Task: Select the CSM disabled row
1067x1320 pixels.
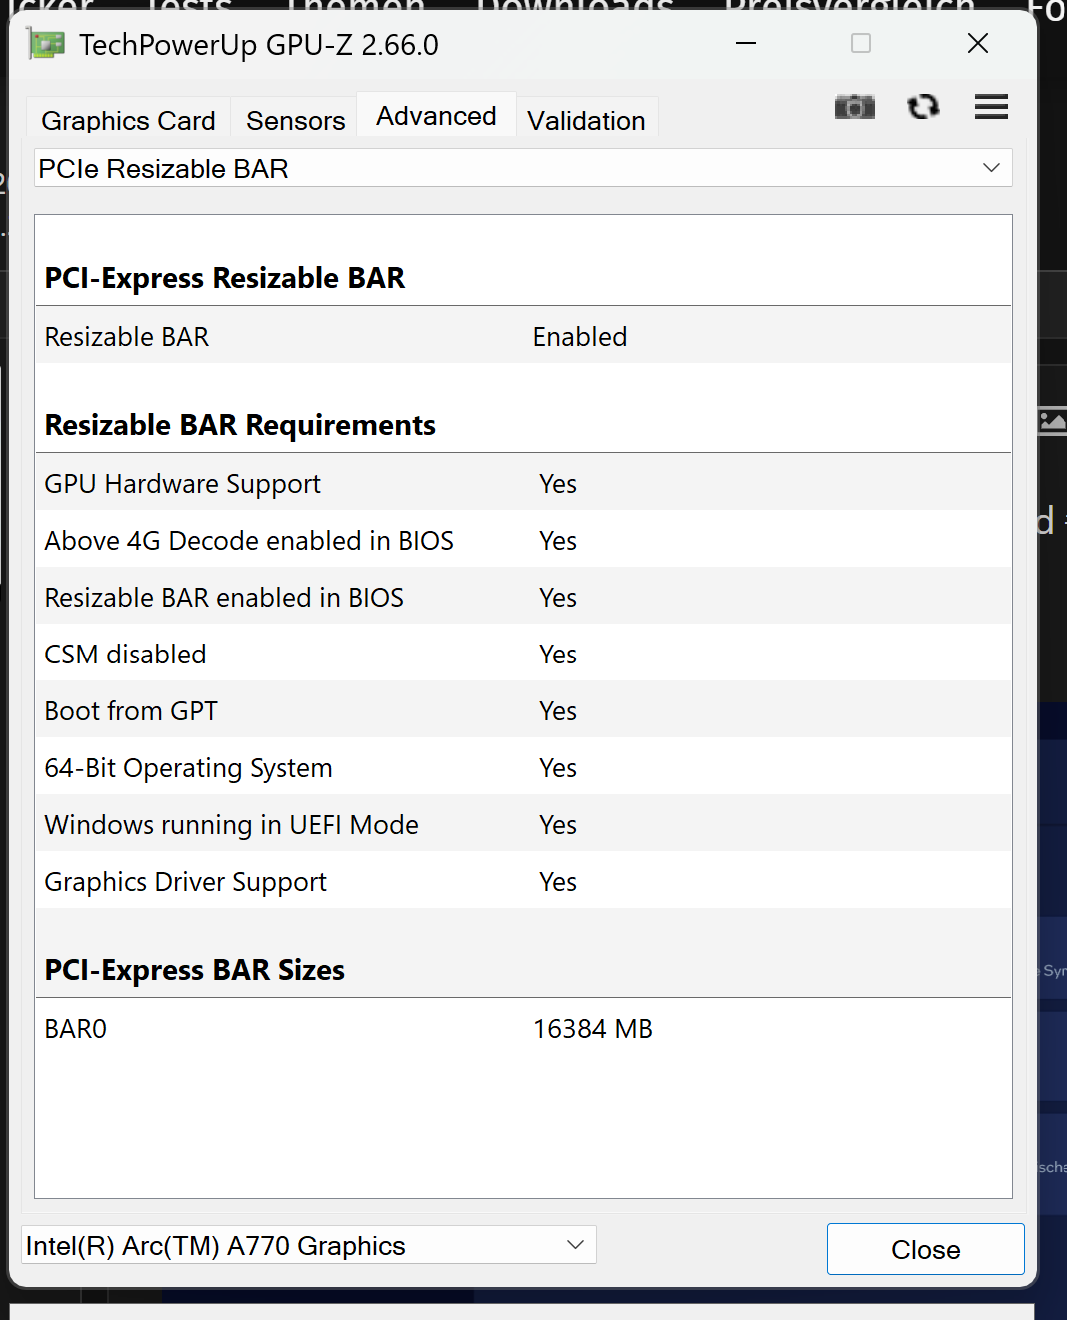Action: click(x=523, y=654)
